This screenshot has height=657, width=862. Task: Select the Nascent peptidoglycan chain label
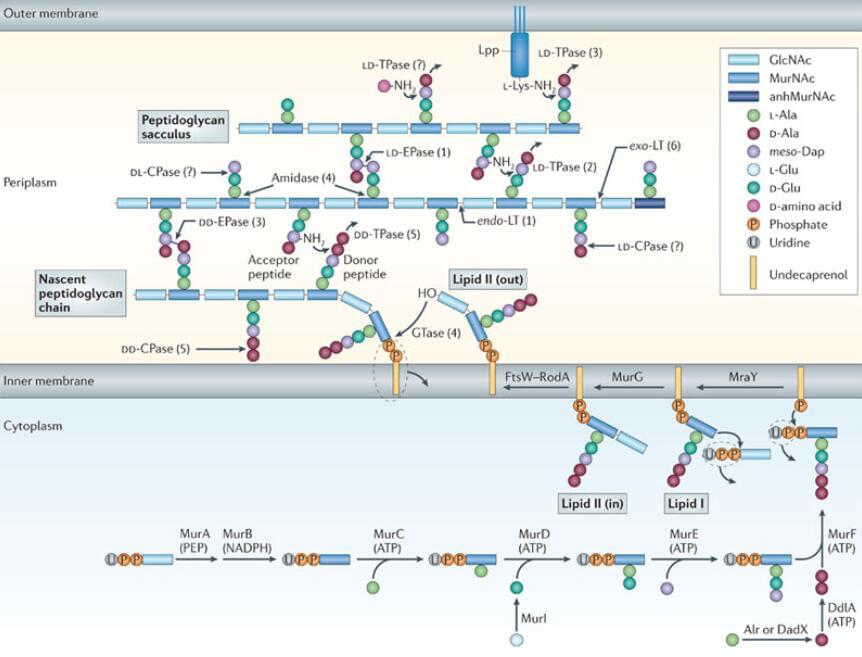(80, 291)
